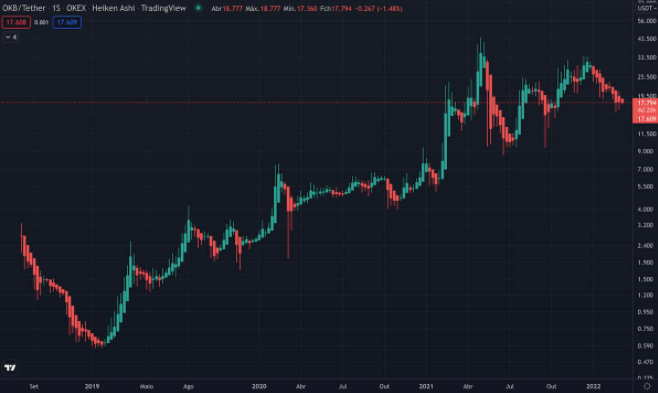Click the Máx. 18.777 high value

(x=263, y=8)
